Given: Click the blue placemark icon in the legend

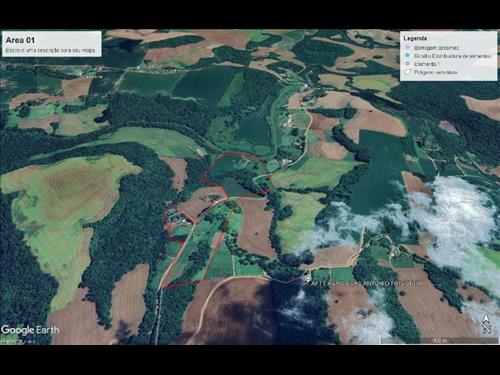Looking at the screenshot, I should (x=407, y=56).
